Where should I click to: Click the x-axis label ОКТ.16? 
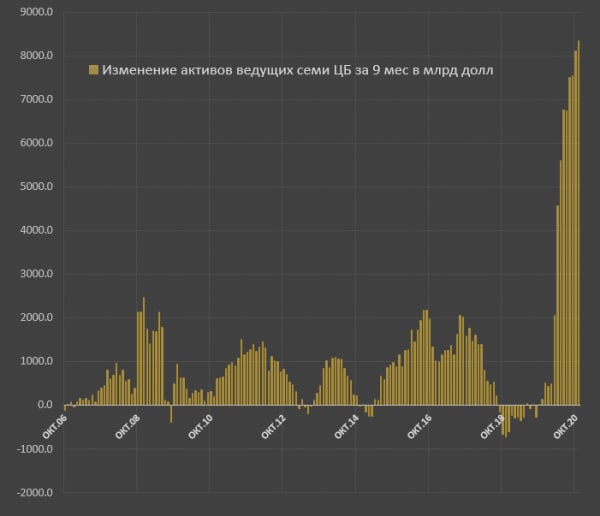(419, 427)
